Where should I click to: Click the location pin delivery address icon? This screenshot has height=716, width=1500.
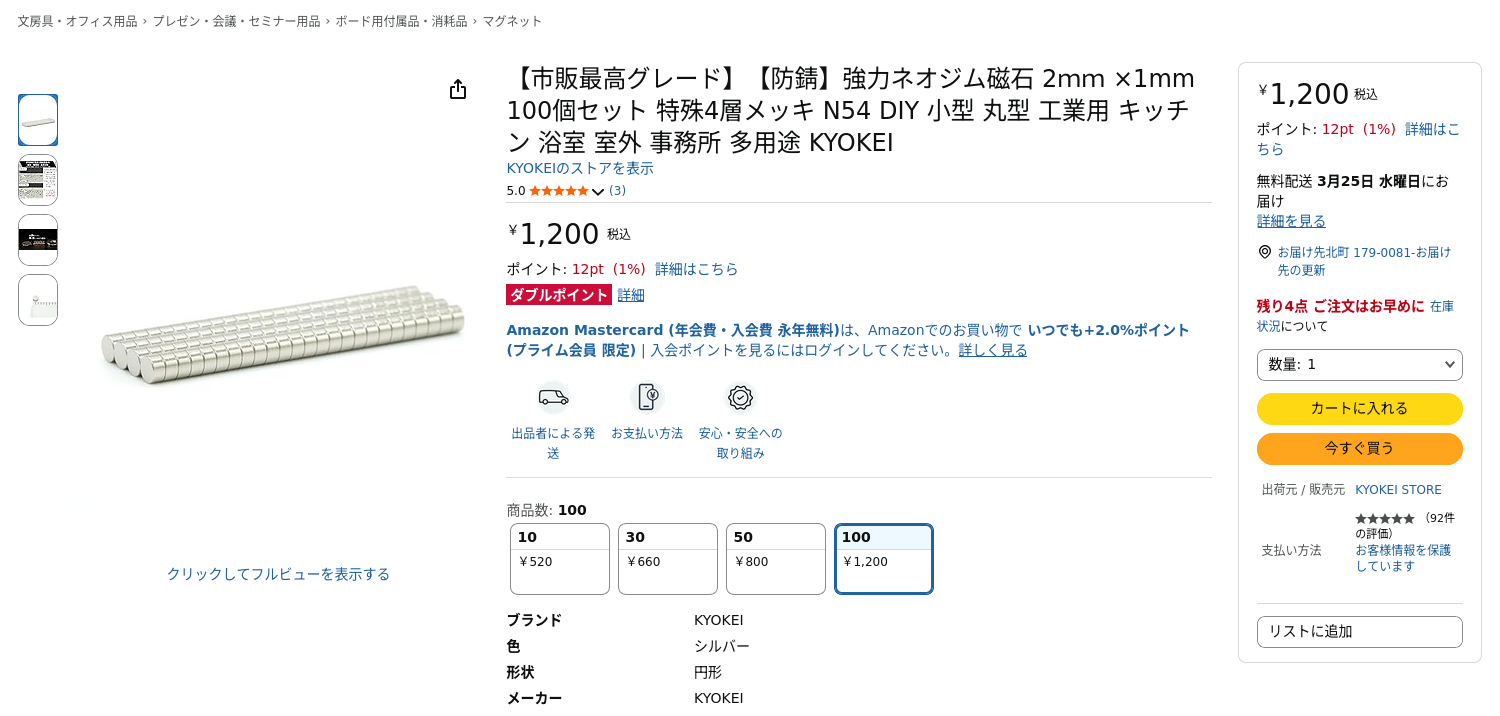pos(1265,252)
